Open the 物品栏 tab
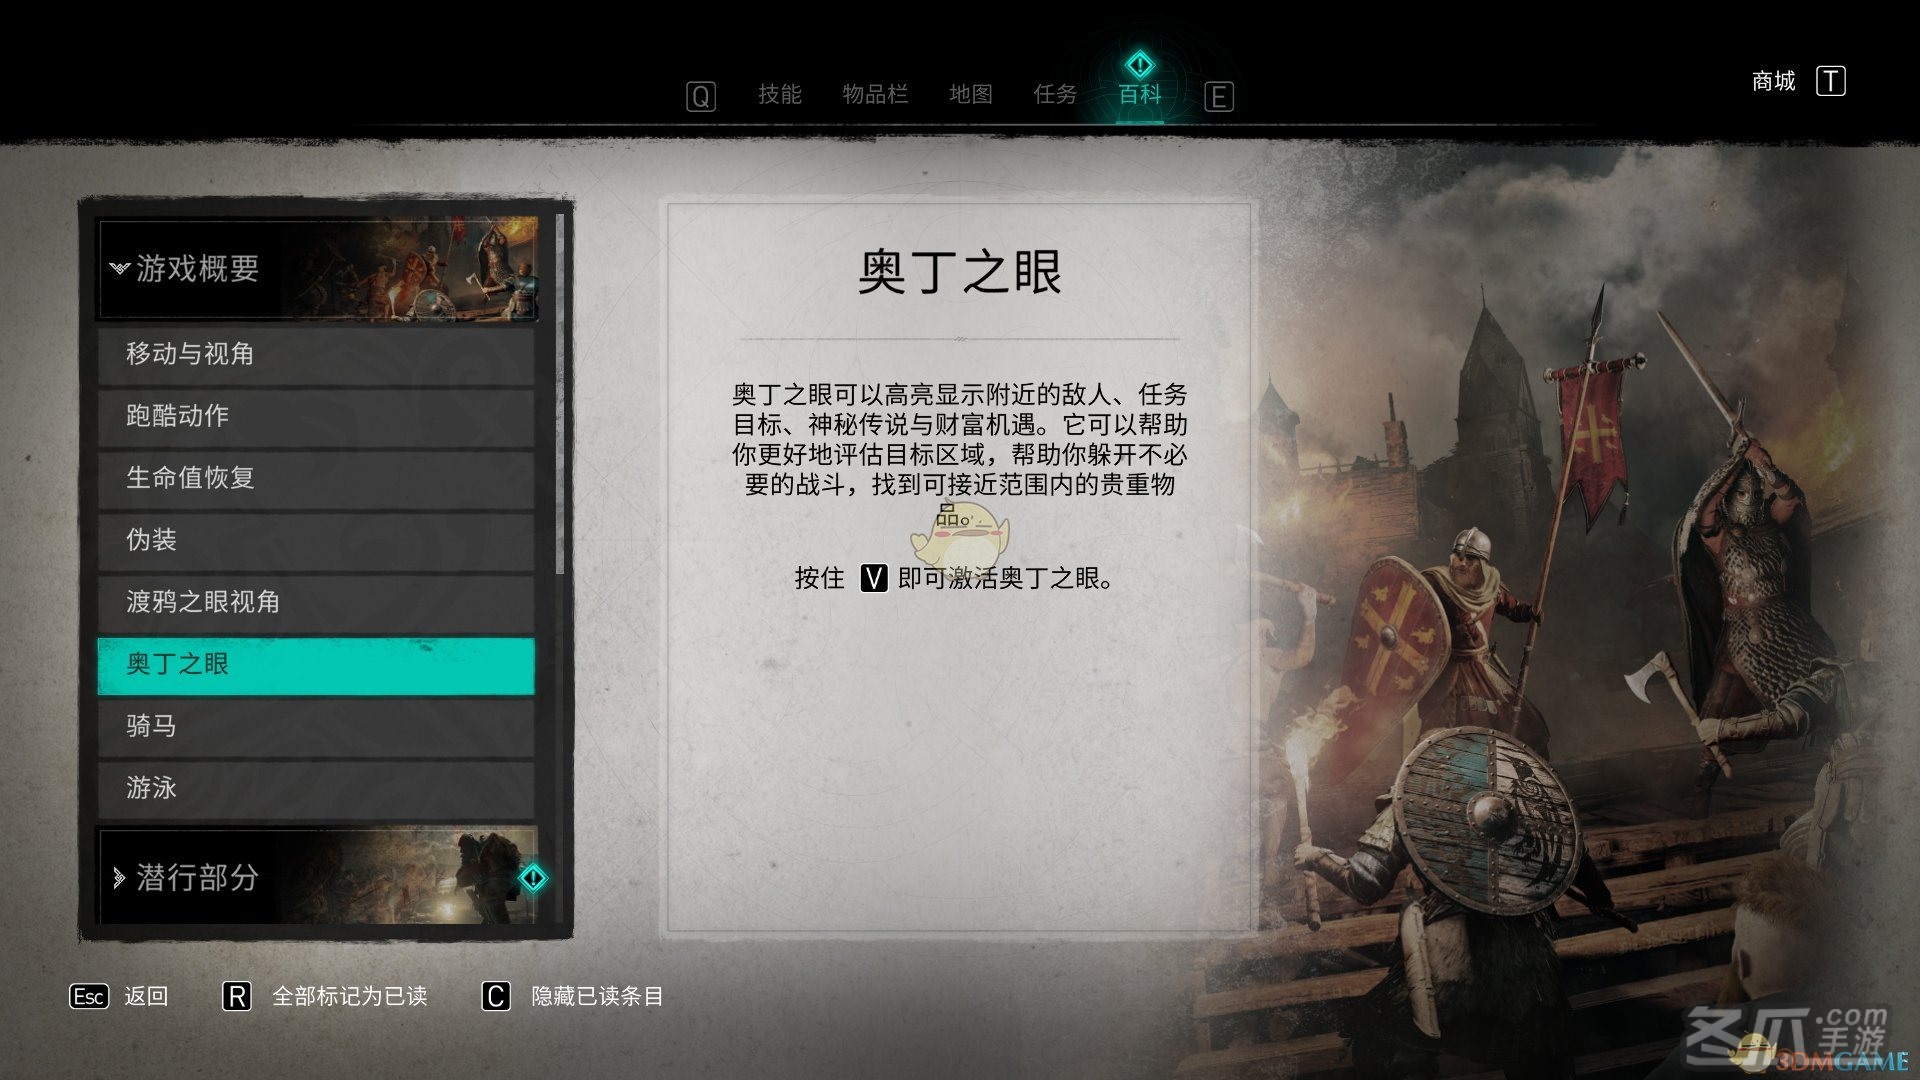1920x1080 pixels. coord(875,94)
